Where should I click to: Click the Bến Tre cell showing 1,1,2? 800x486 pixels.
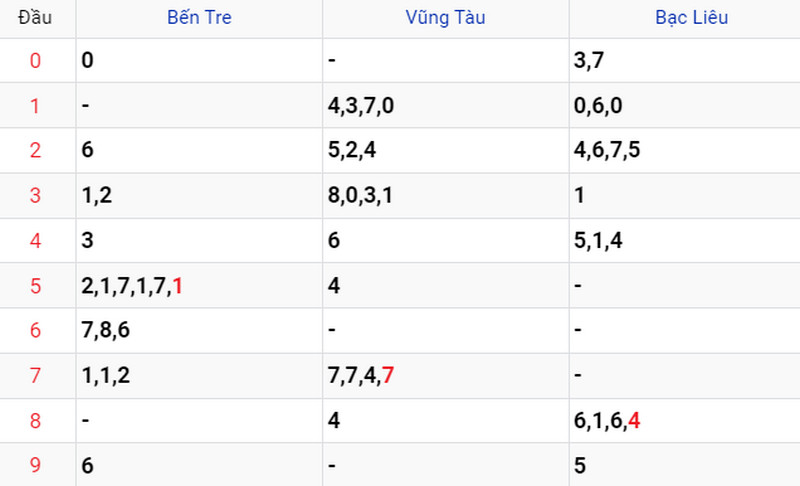point(199,376)
